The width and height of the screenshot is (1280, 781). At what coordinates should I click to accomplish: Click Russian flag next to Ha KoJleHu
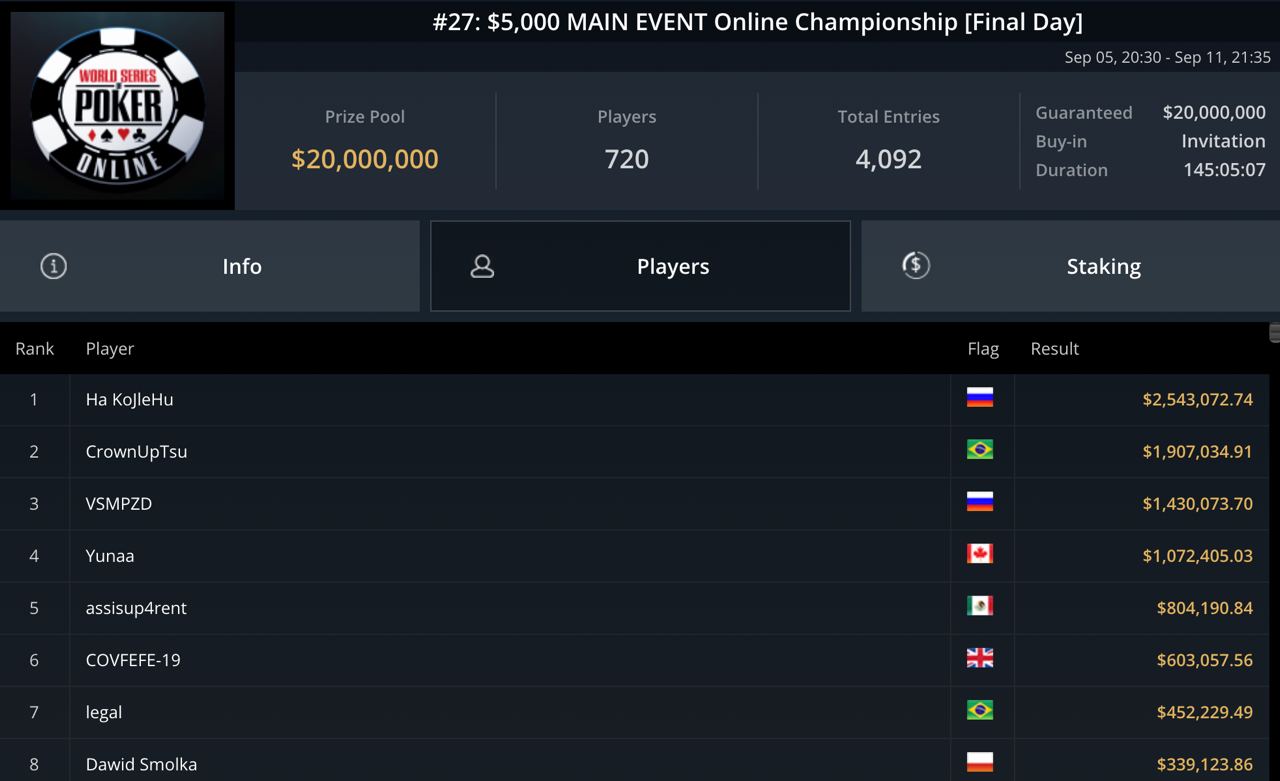(x=980, y=399)
